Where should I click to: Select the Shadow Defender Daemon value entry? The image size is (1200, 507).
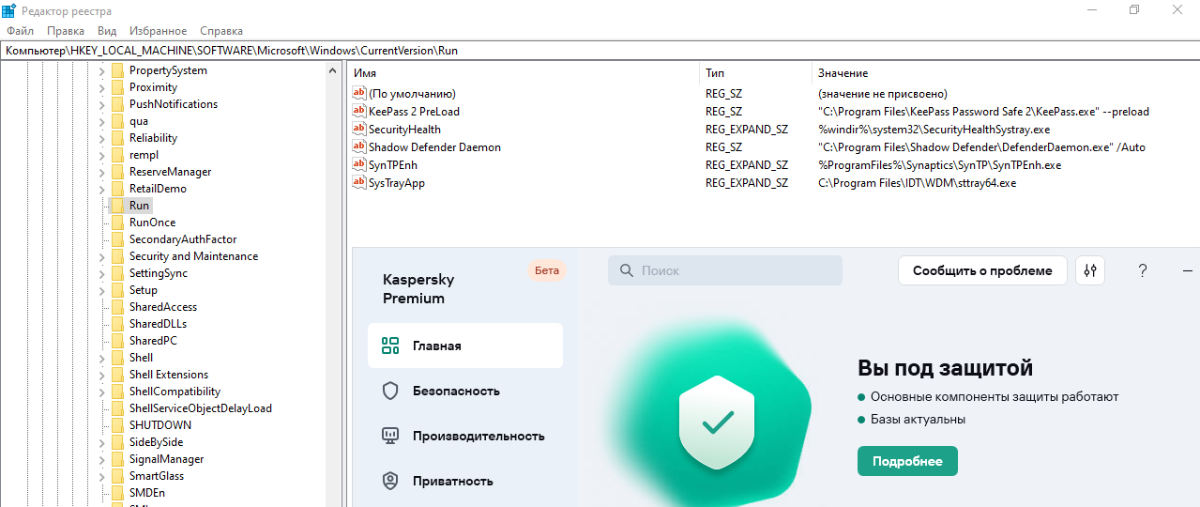click(x=434, y=147)
